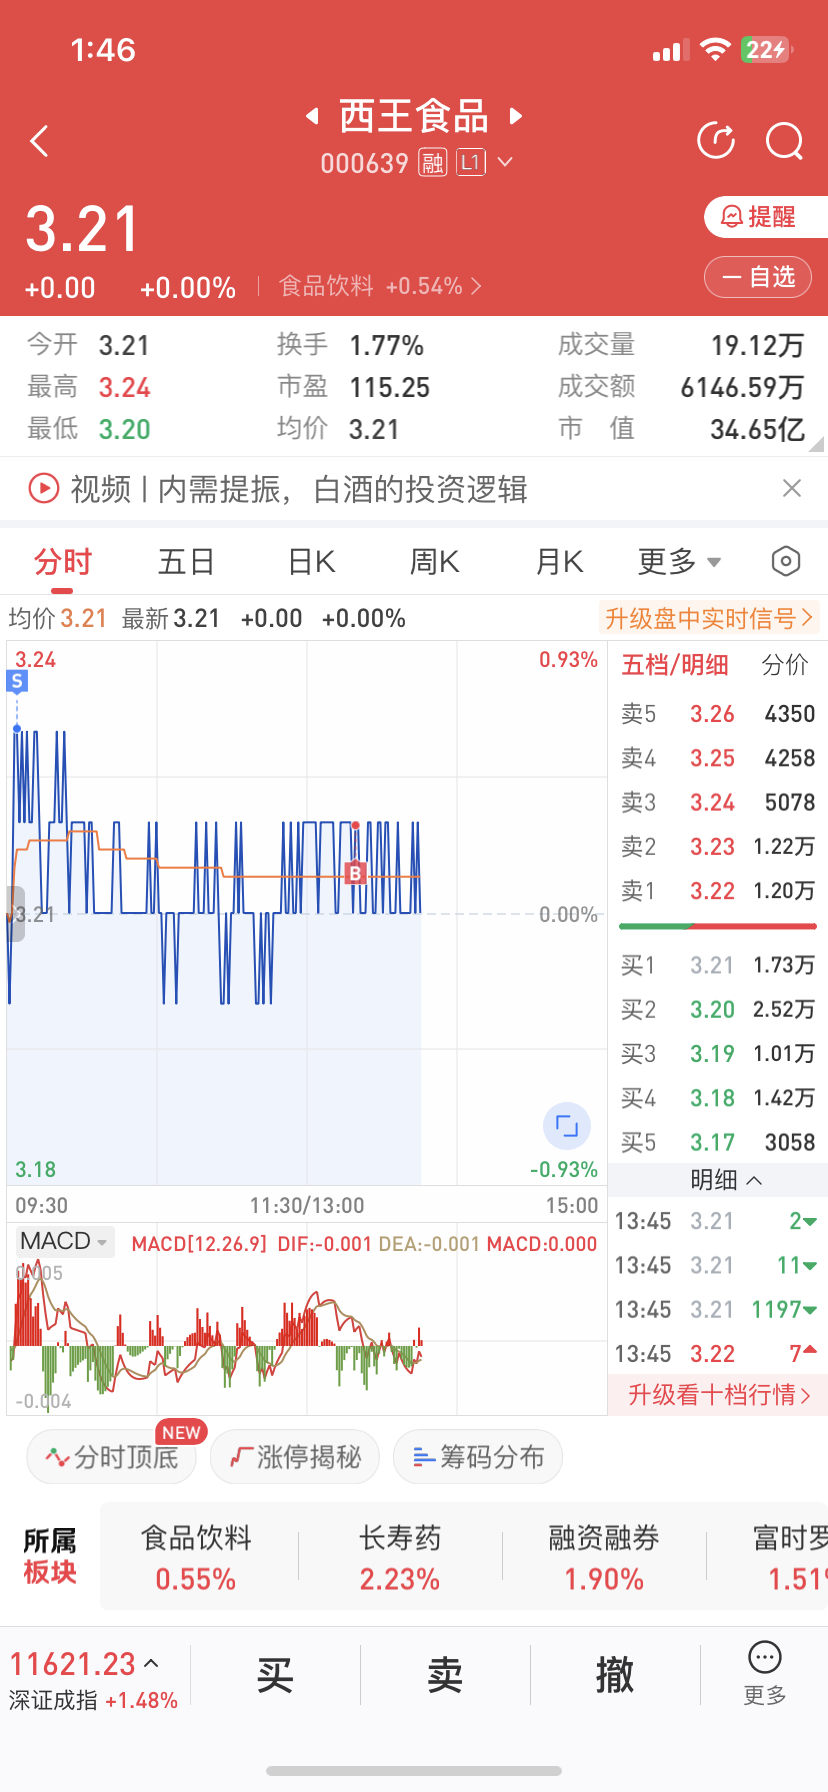The width and height of the screenshot is (828, 1792).
Task: Tap trade detail row with volume 1197
Action: pos(718,1310)
